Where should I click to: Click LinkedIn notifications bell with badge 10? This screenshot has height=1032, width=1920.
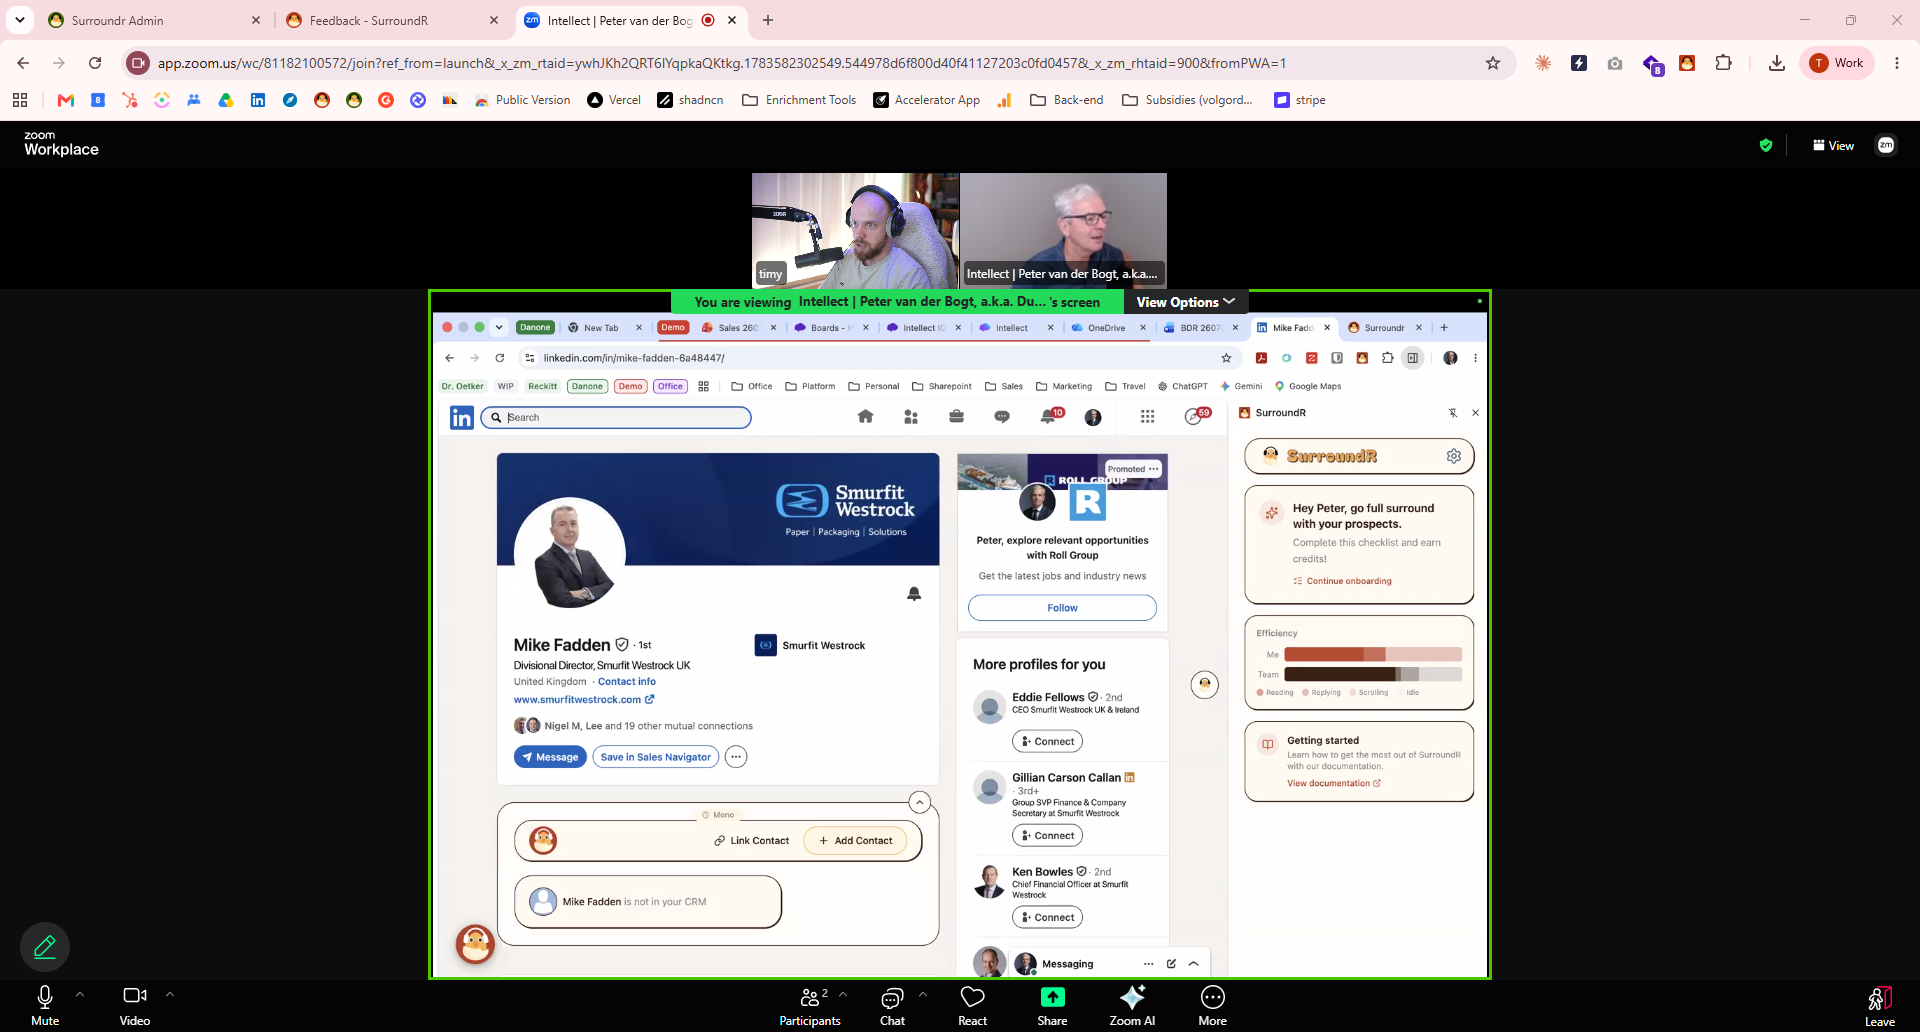(x=1049, y=416)
